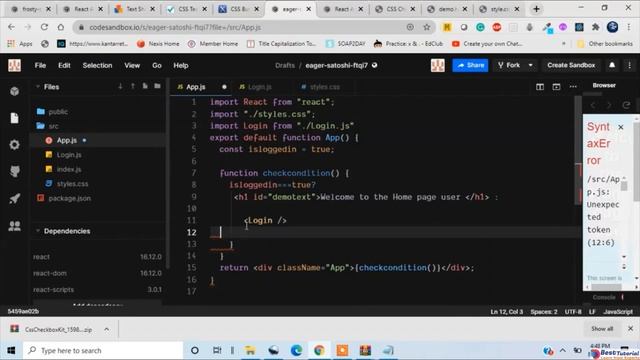The width and height of the screenshot is (640, 360).
Task: Click UTF-8 encoding in status bar
Action: coord(573,312)
